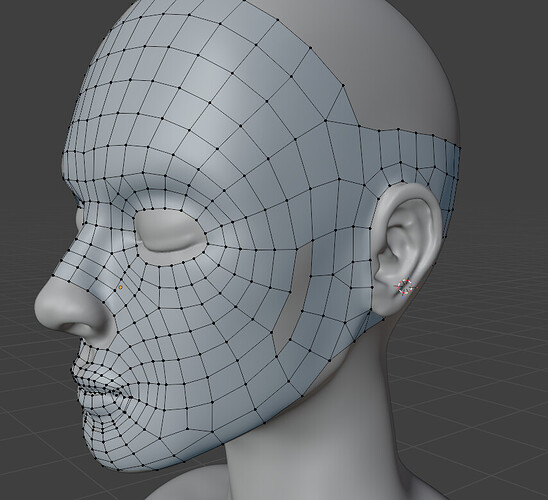
Task: Click the sculpted ear of the head model
Action: coord(406,248)
